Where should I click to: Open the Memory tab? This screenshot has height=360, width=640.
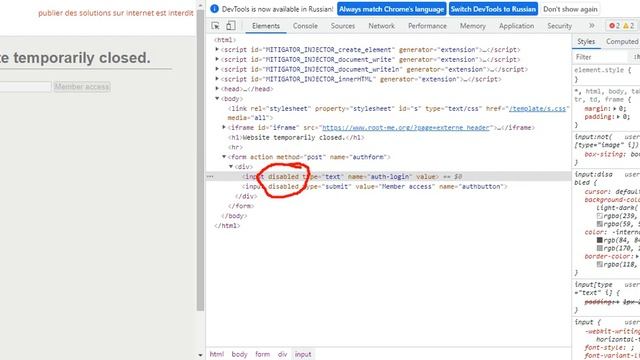click(x=473, y=26)
